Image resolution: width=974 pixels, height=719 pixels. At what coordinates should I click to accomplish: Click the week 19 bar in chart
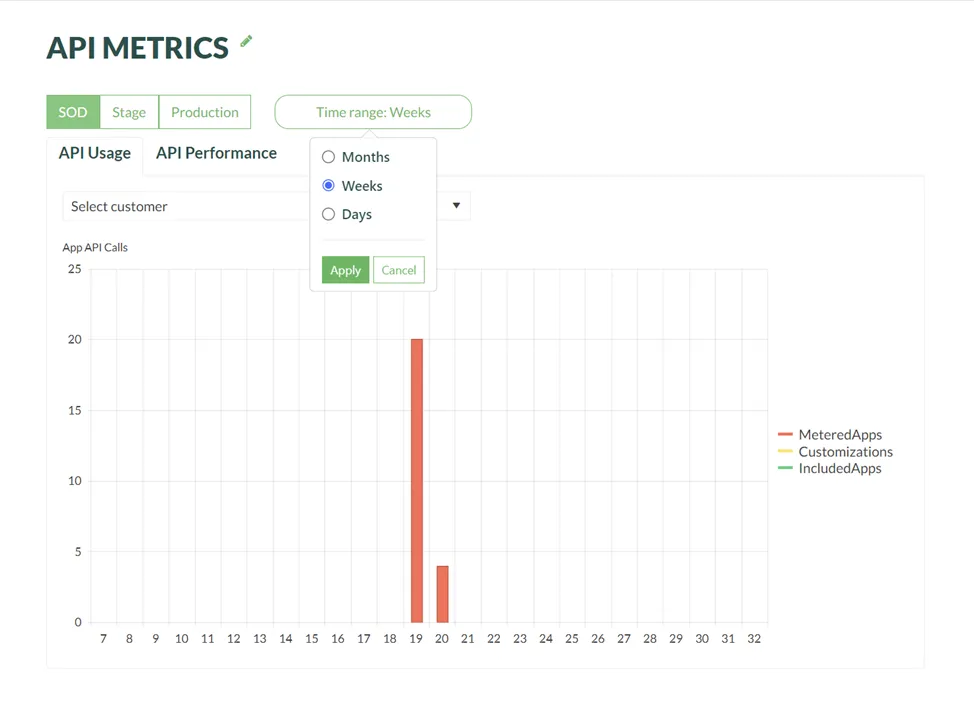[417, 480]
